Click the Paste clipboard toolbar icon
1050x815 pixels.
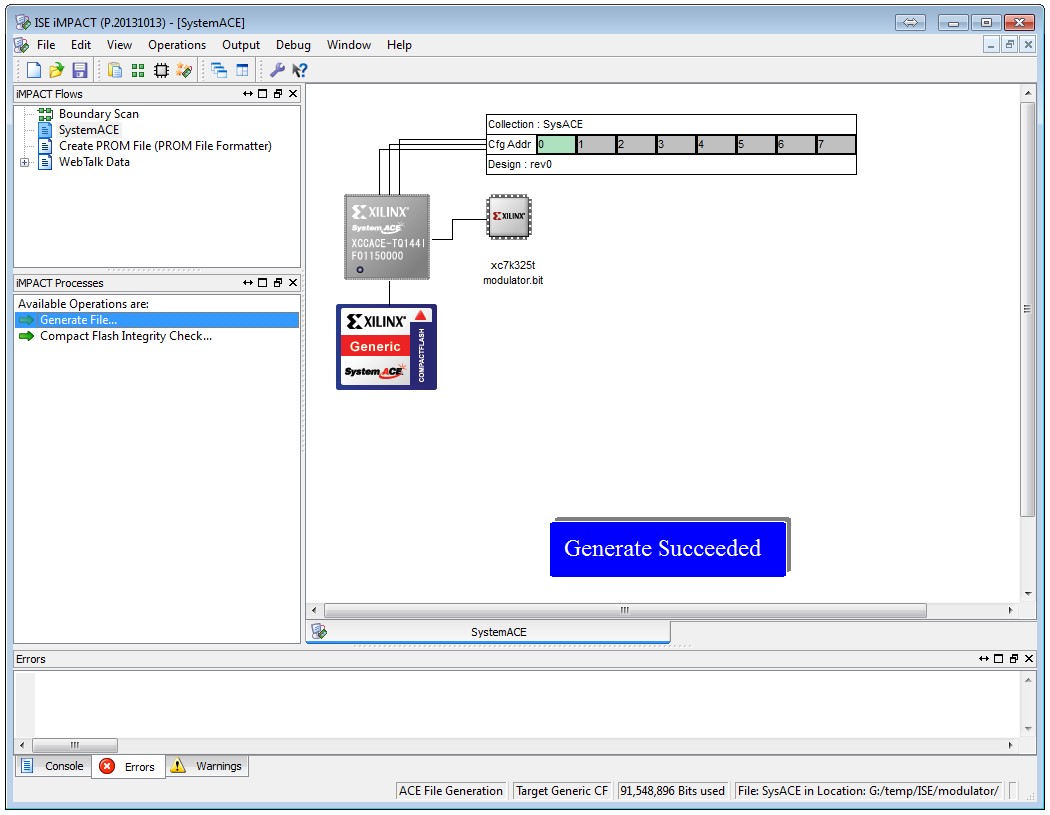(115, 70)
